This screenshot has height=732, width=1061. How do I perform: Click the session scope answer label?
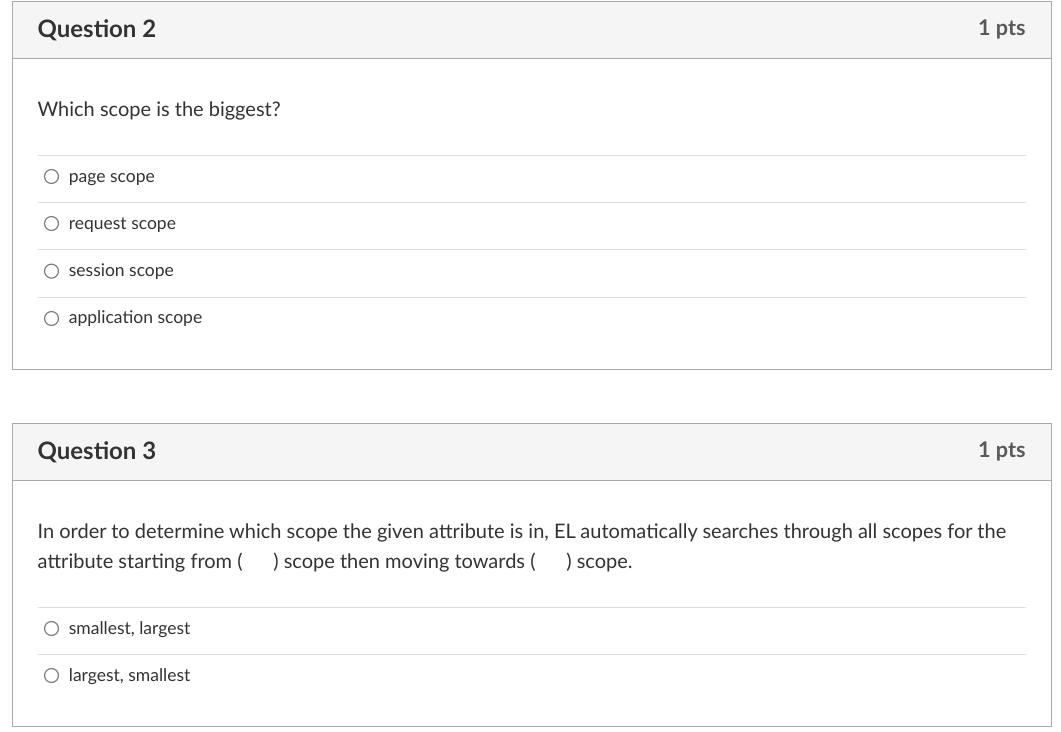[x=120, y=270]
